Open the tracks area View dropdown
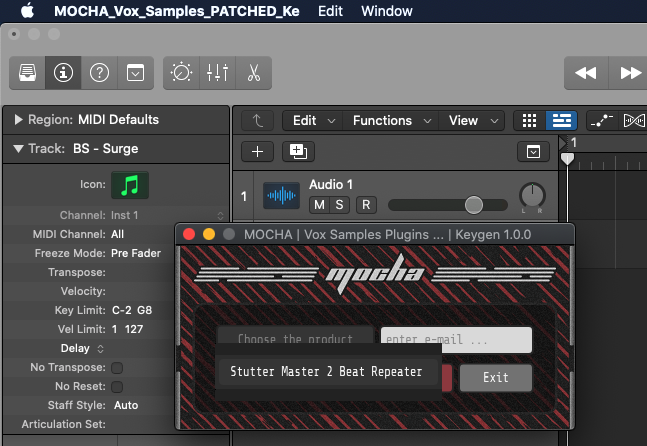The height and width of the screenshot is (446, 647). [472, 120]
